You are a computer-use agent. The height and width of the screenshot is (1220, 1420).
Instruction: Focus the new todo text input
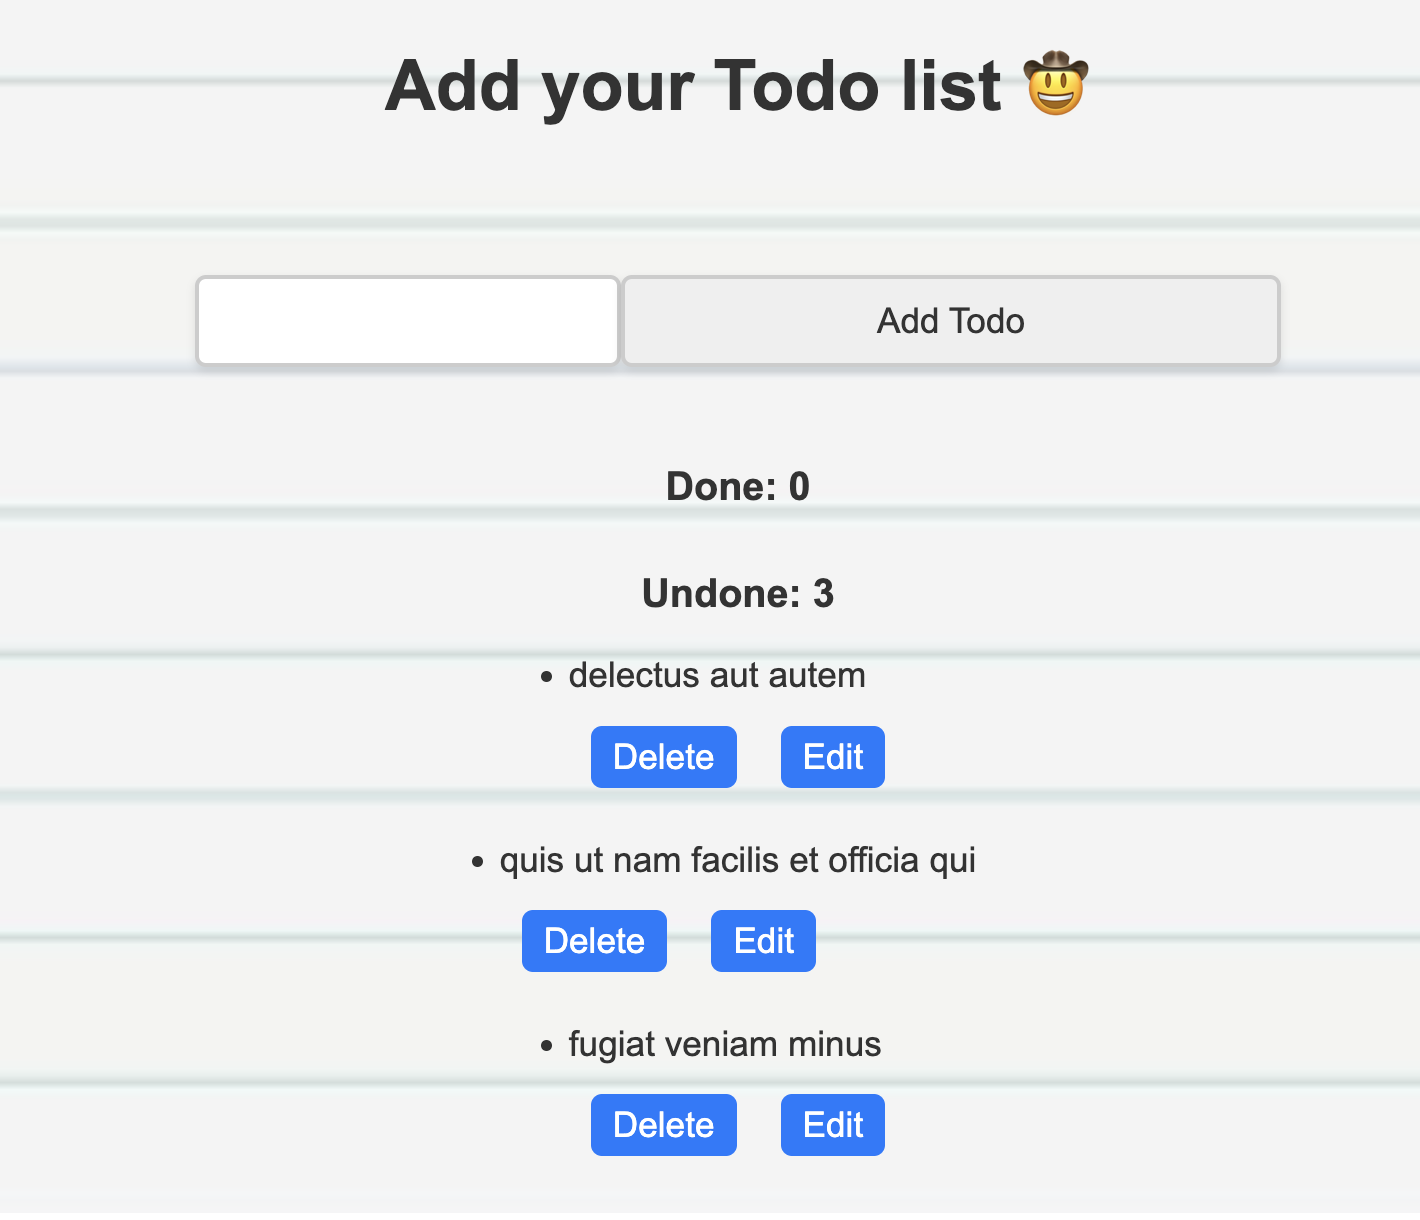[x=408, y=321]
